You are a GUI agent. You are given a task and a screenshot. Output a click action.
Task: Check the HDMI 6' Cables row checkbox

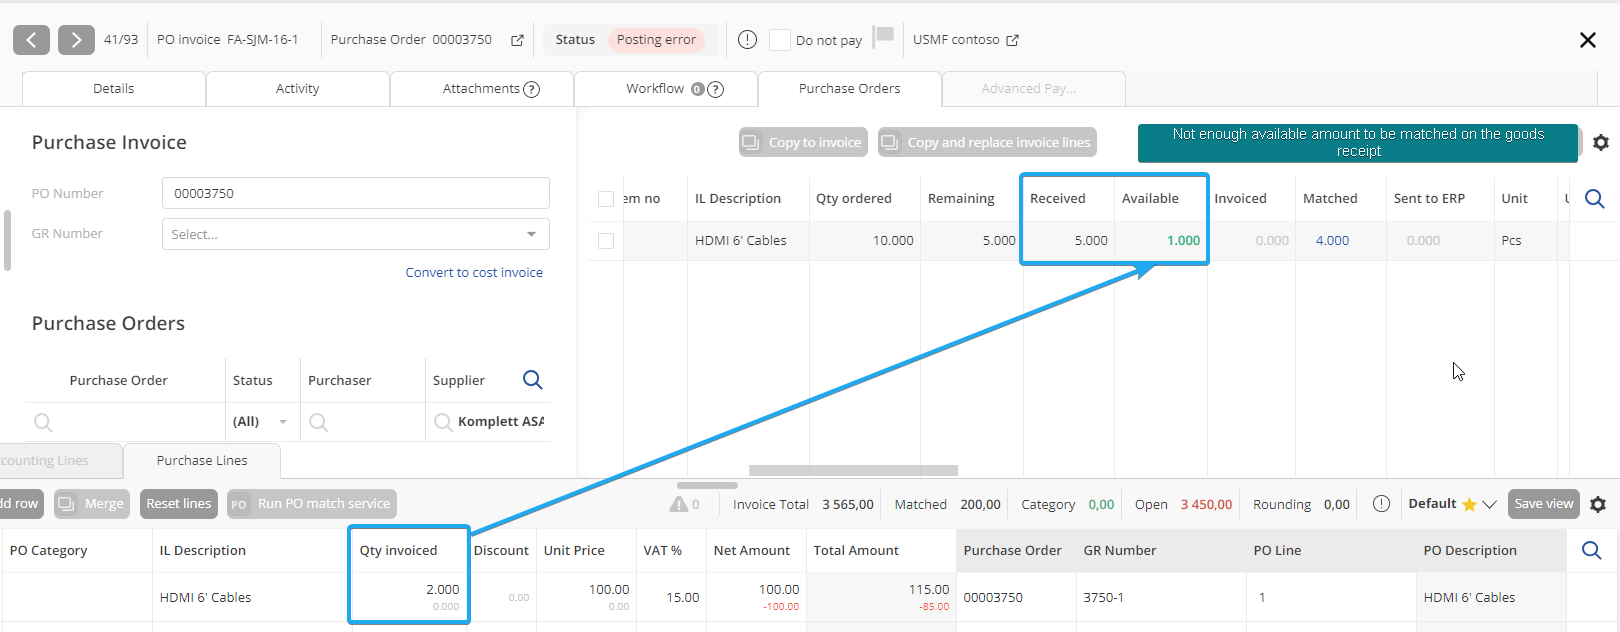606,241
